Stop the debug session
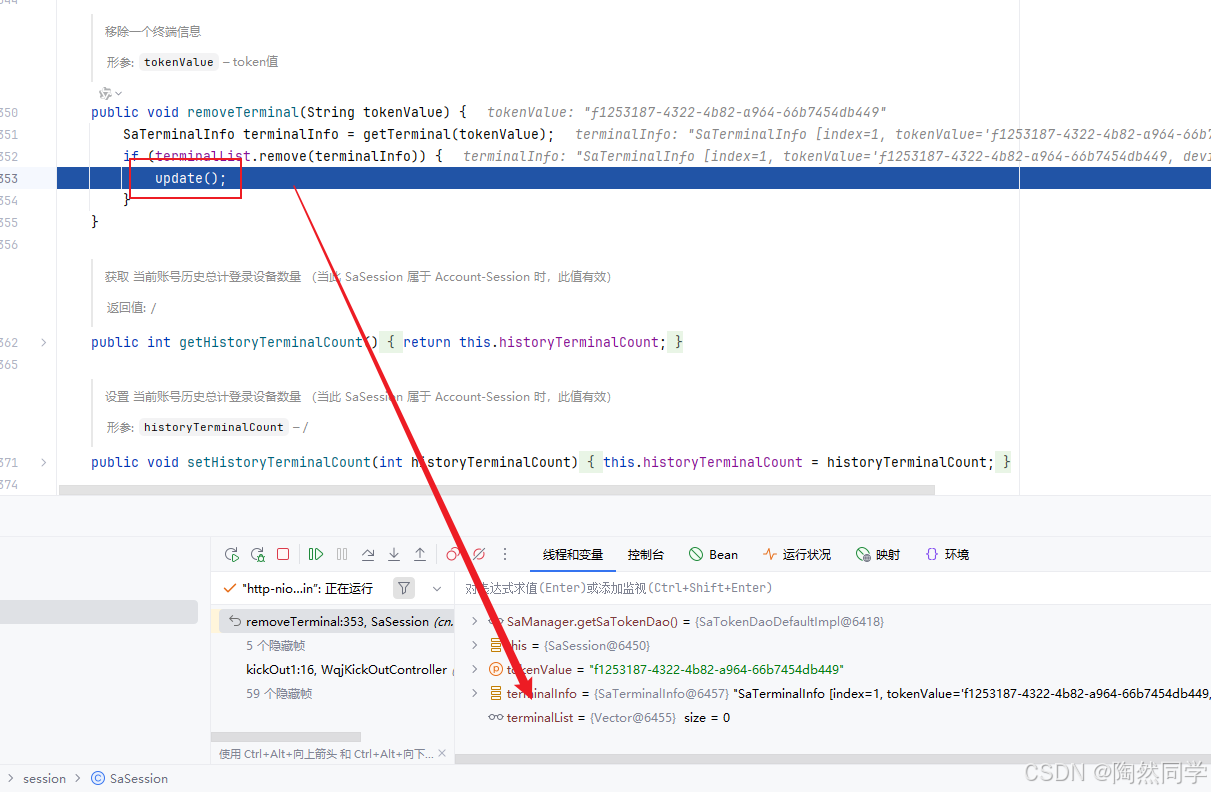Image resolution: width=1211 pixels, height=792 pixels. [283, 554]
